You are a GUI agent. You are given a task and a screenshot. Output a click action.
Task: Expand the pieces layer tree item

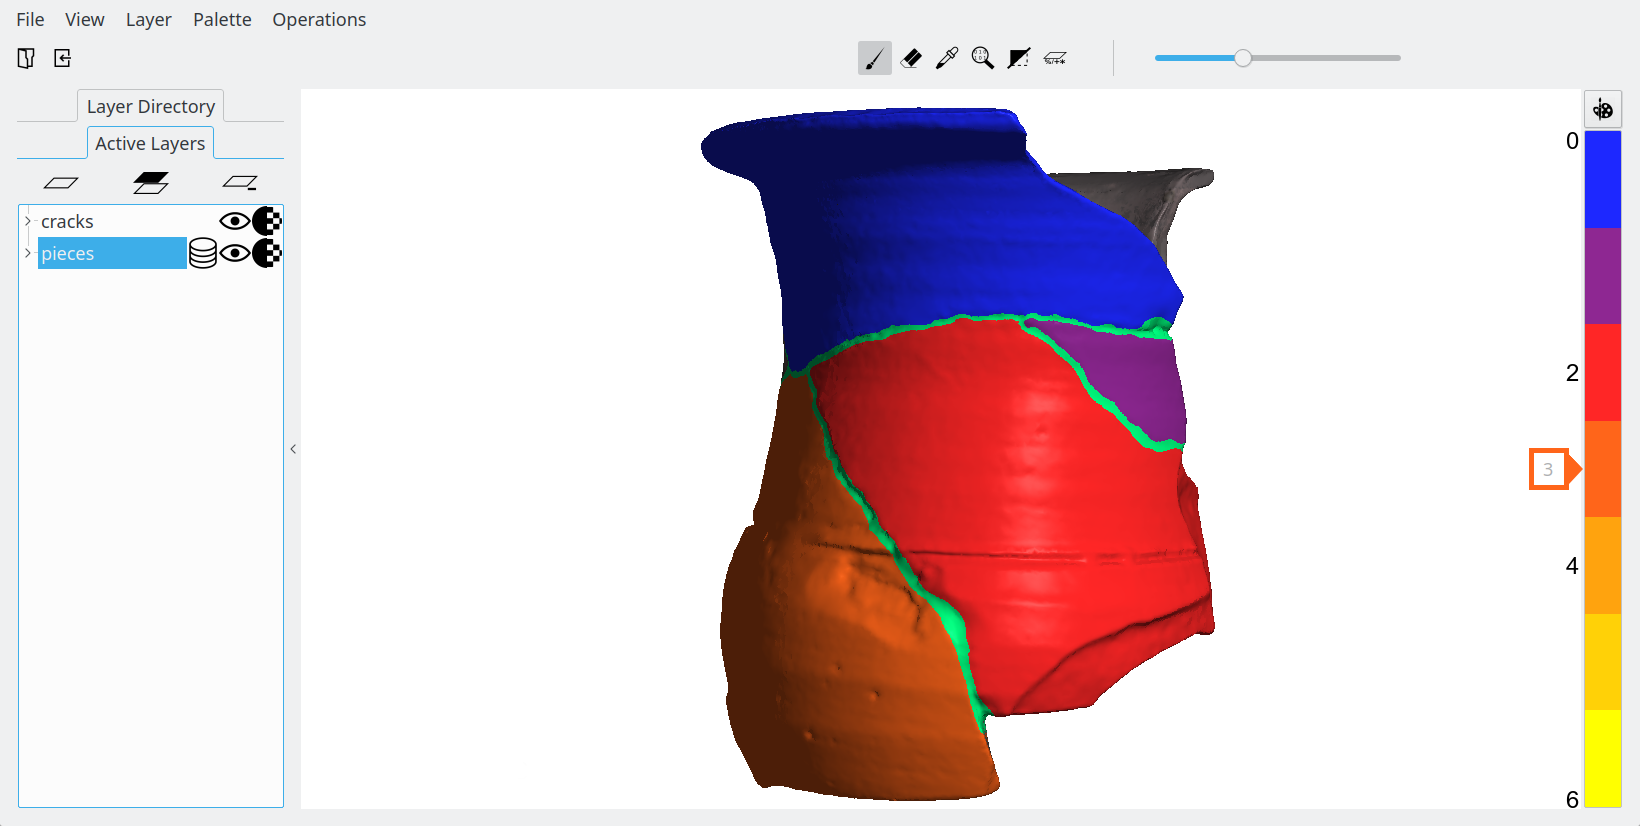[x=28, y=253]
